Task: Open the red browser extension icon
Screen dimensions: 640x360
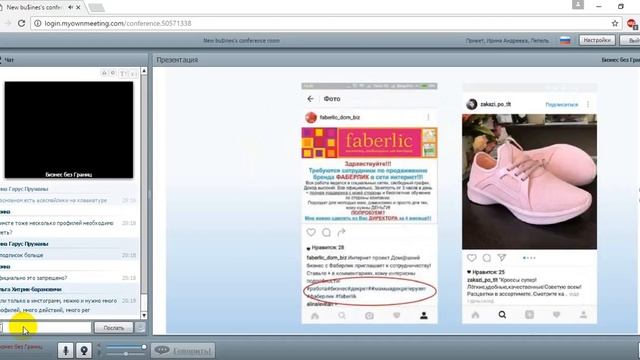Action: (632, 24)
